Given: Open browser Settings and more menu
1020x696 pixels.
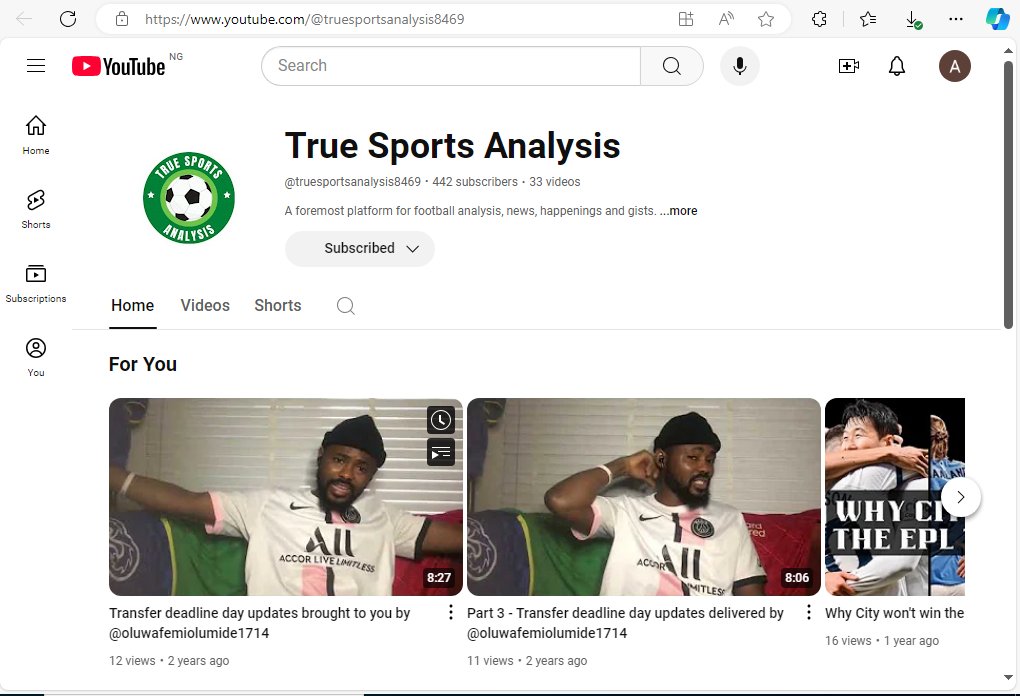Looking at the screenshot, I should pos(956,19).
